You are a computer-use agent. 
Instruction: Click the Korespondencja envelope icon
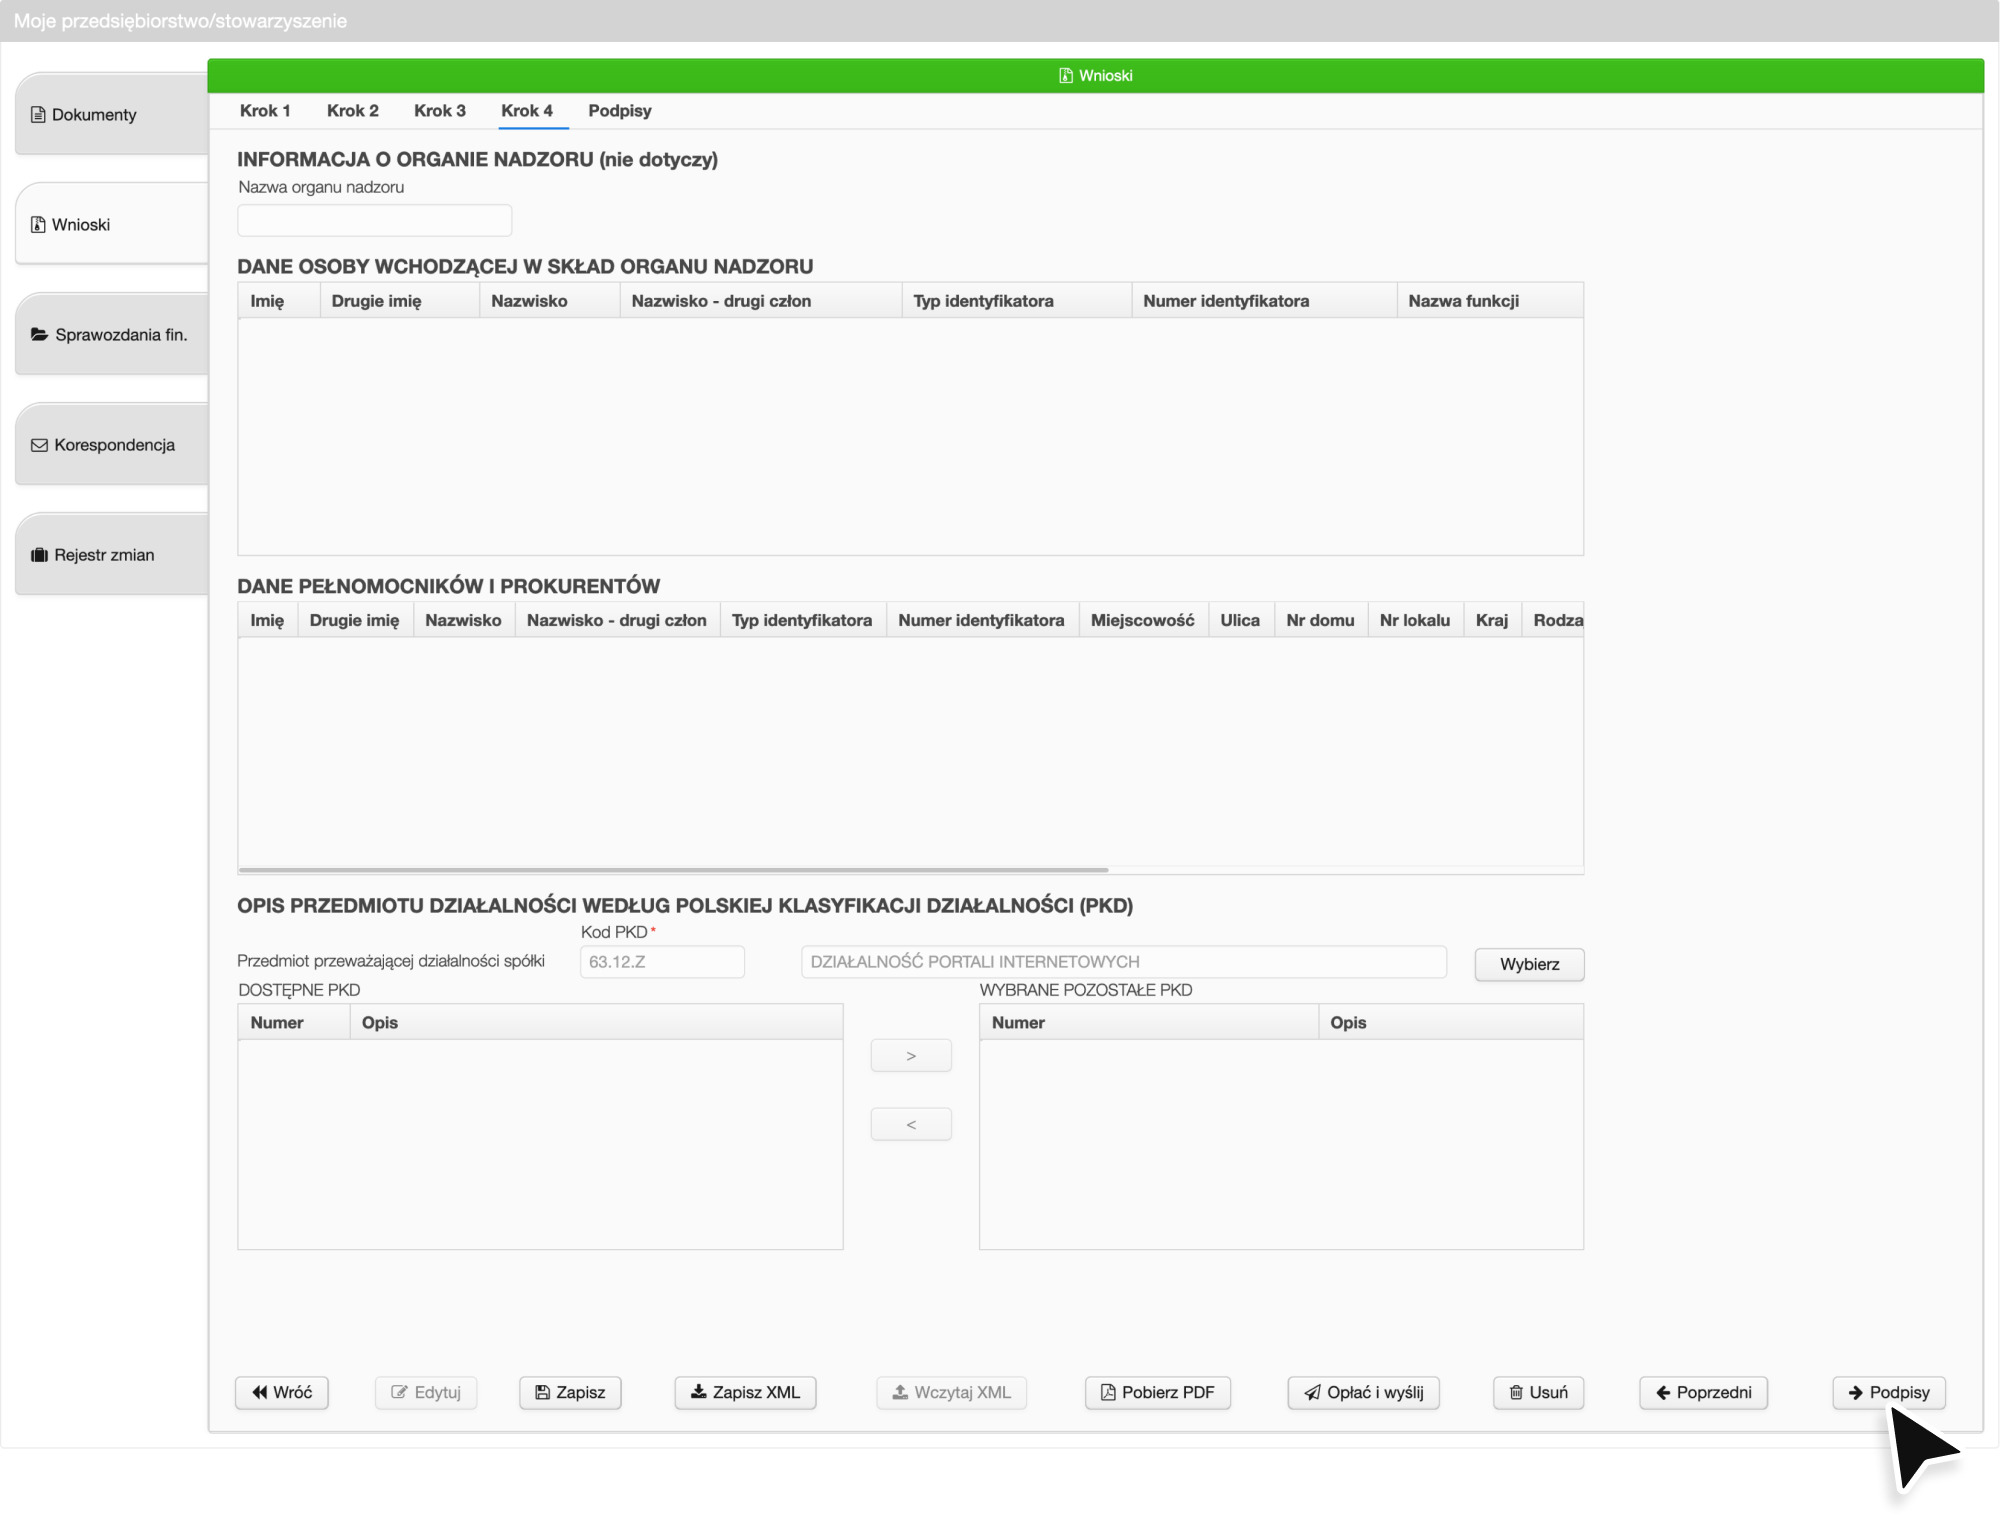pyautogui.click(x=39, y=445)
